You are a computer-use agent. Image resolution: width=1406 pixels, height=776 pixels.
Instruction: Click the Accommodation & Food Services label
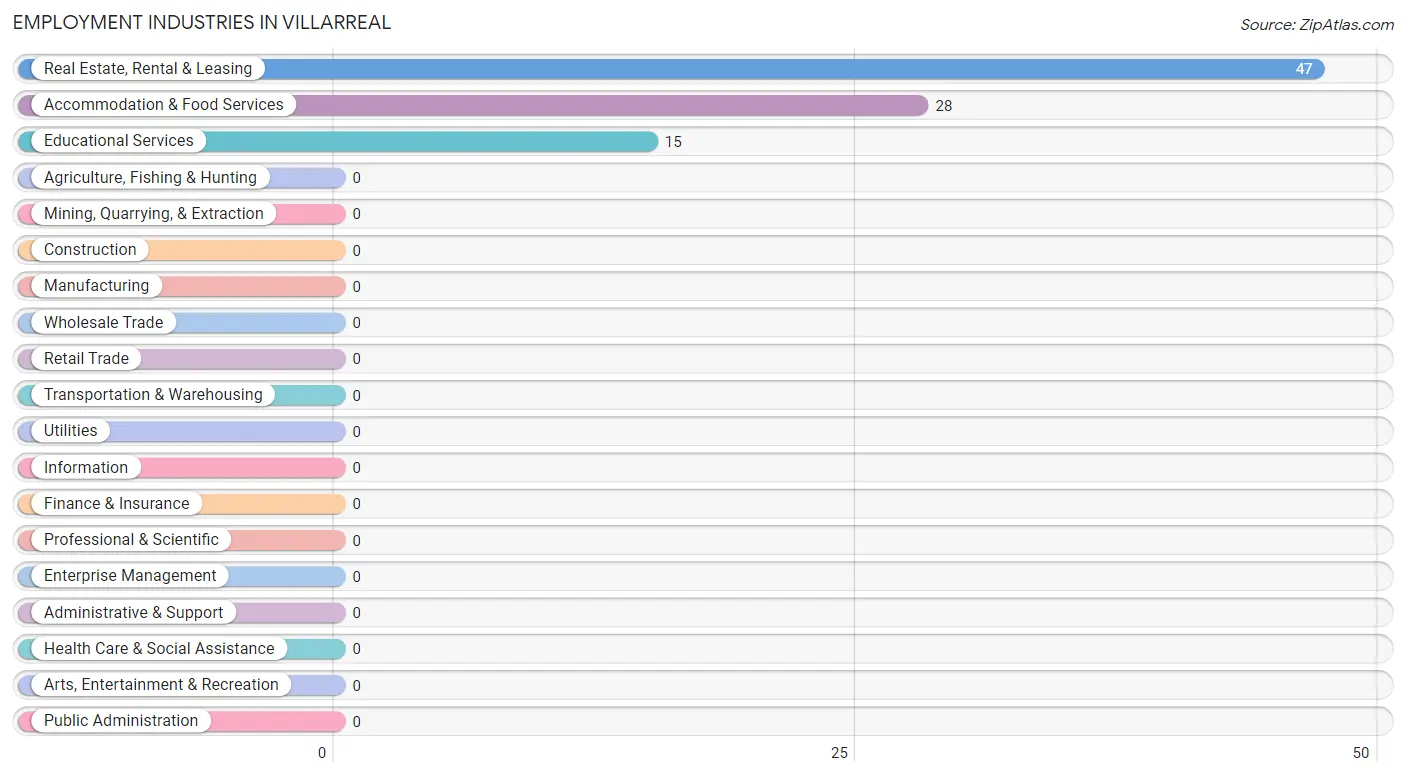click(x=164, y=105)
